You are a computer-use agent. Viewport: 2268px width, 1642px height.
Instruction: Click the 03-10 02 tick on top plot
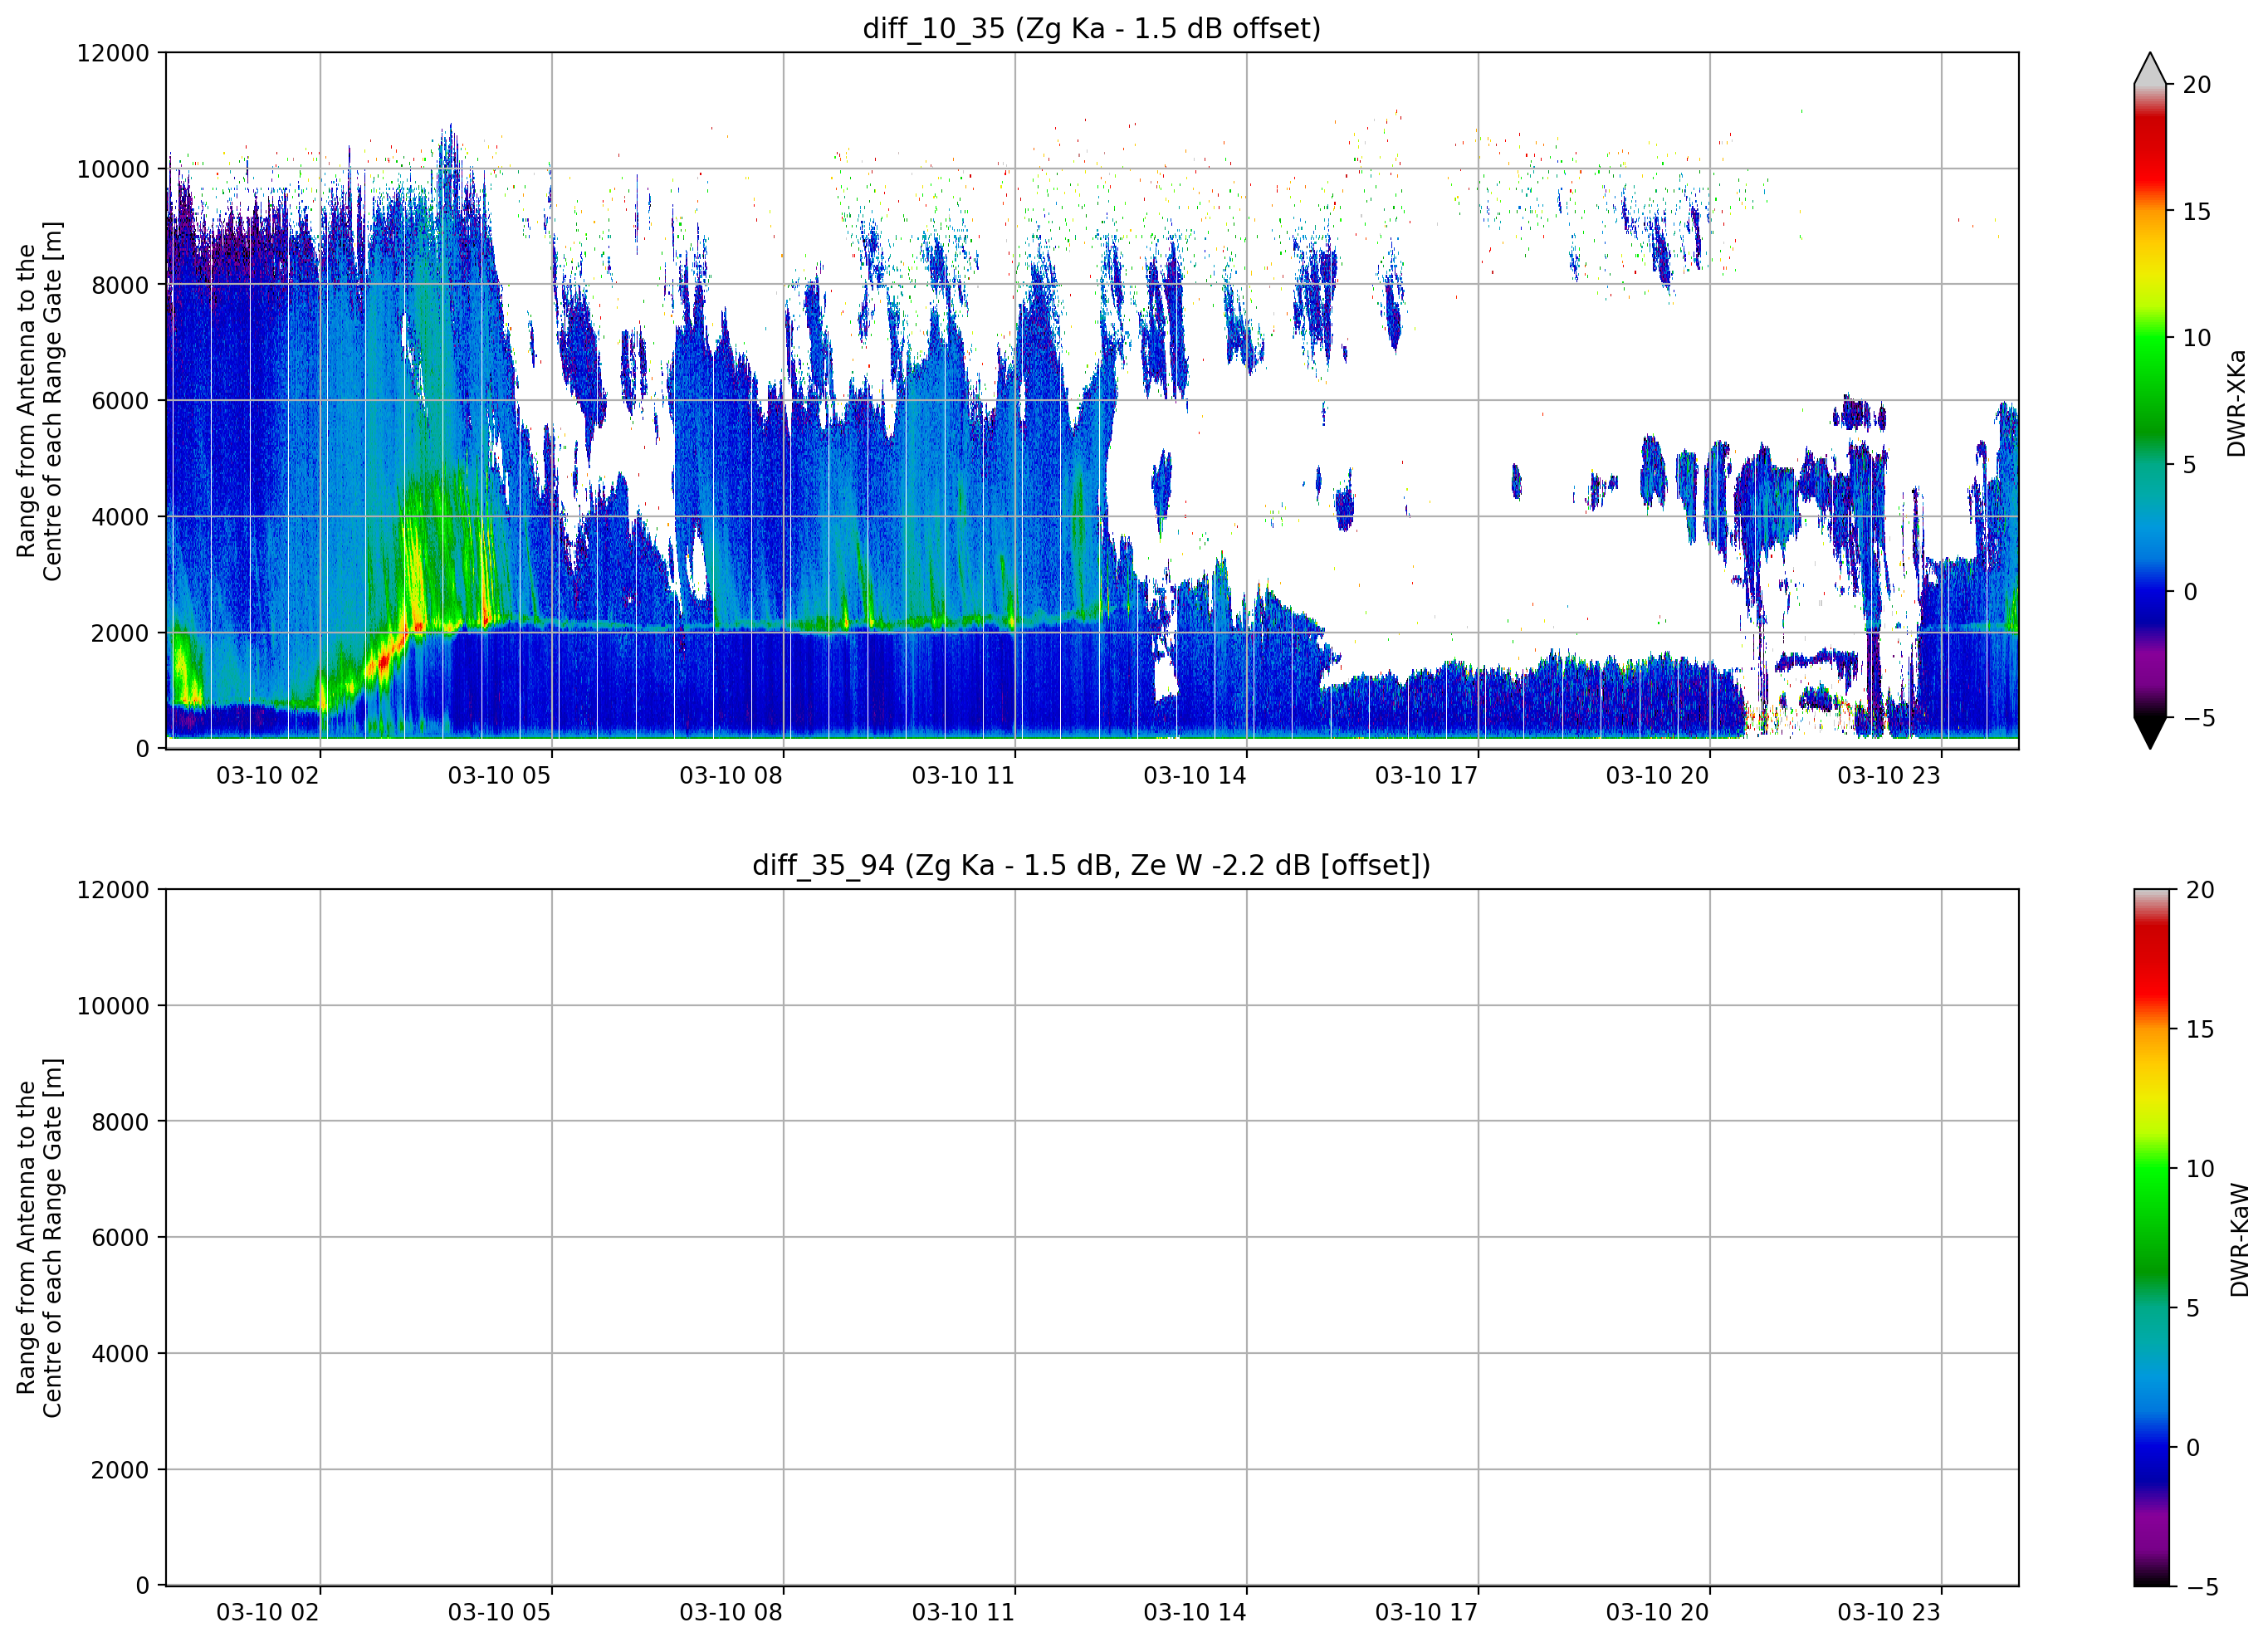268,775
